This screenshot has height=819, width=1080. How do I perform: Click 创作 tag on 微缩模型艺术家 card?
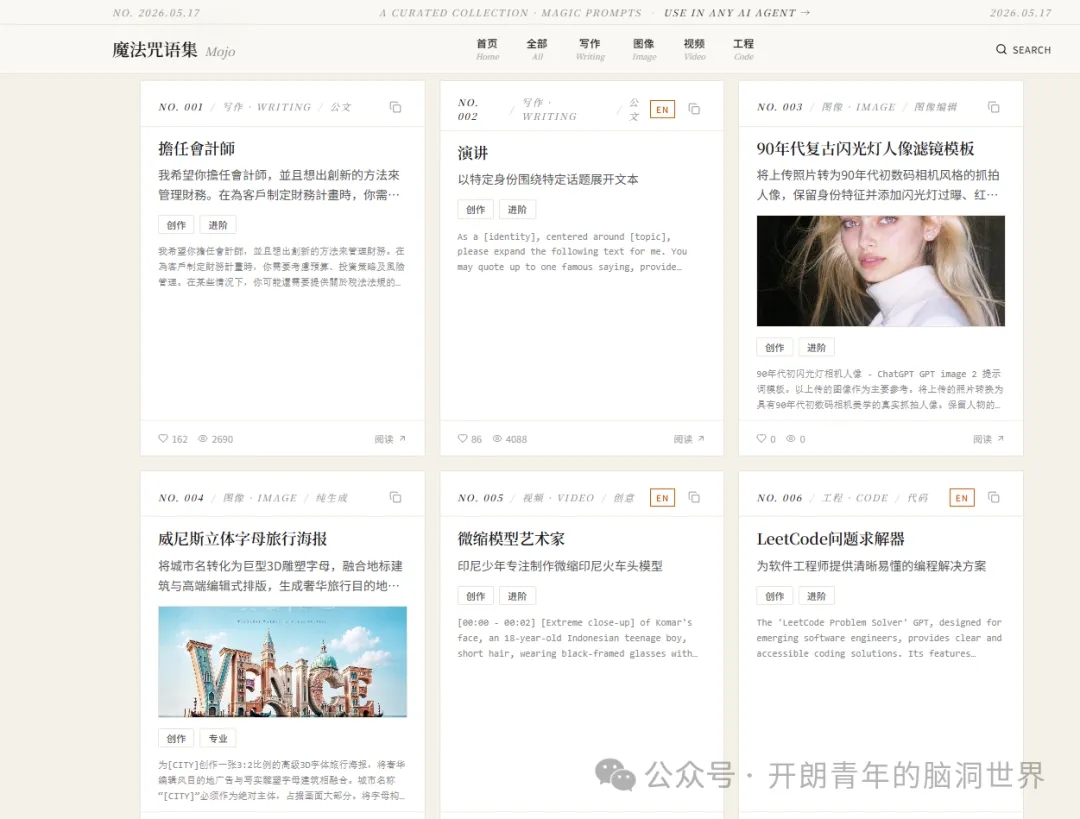[x=475, y=596]
